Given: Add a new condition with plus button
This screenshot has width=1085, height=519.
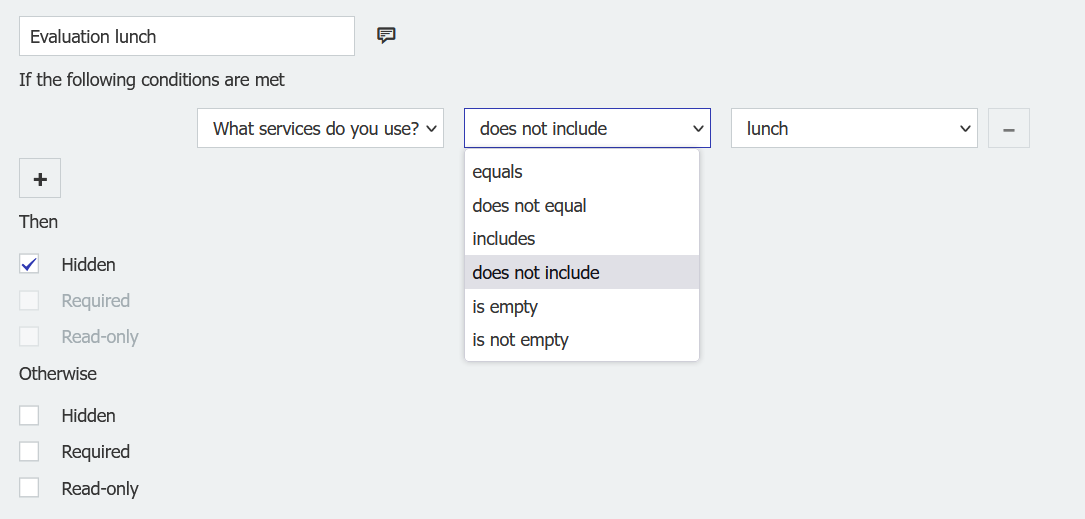Looking at the screenshot, I should [40, 179].
